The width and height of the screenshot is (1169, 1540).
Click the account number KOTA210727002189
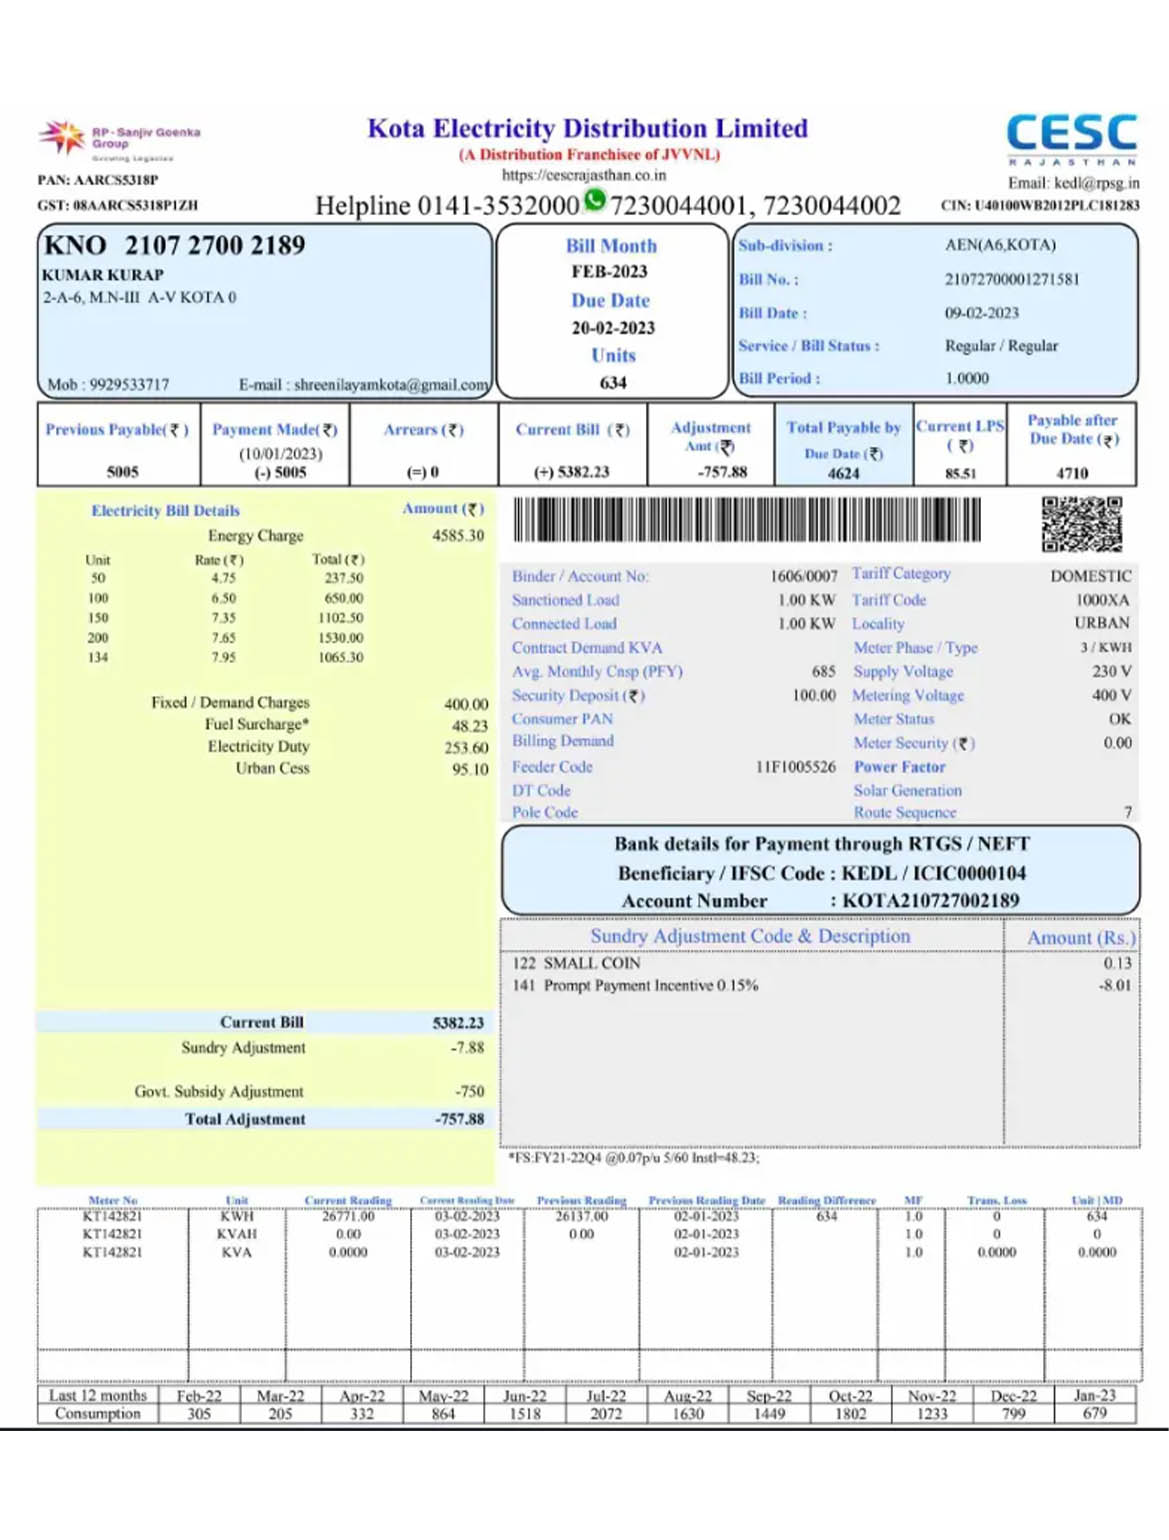tap(931, 901)
